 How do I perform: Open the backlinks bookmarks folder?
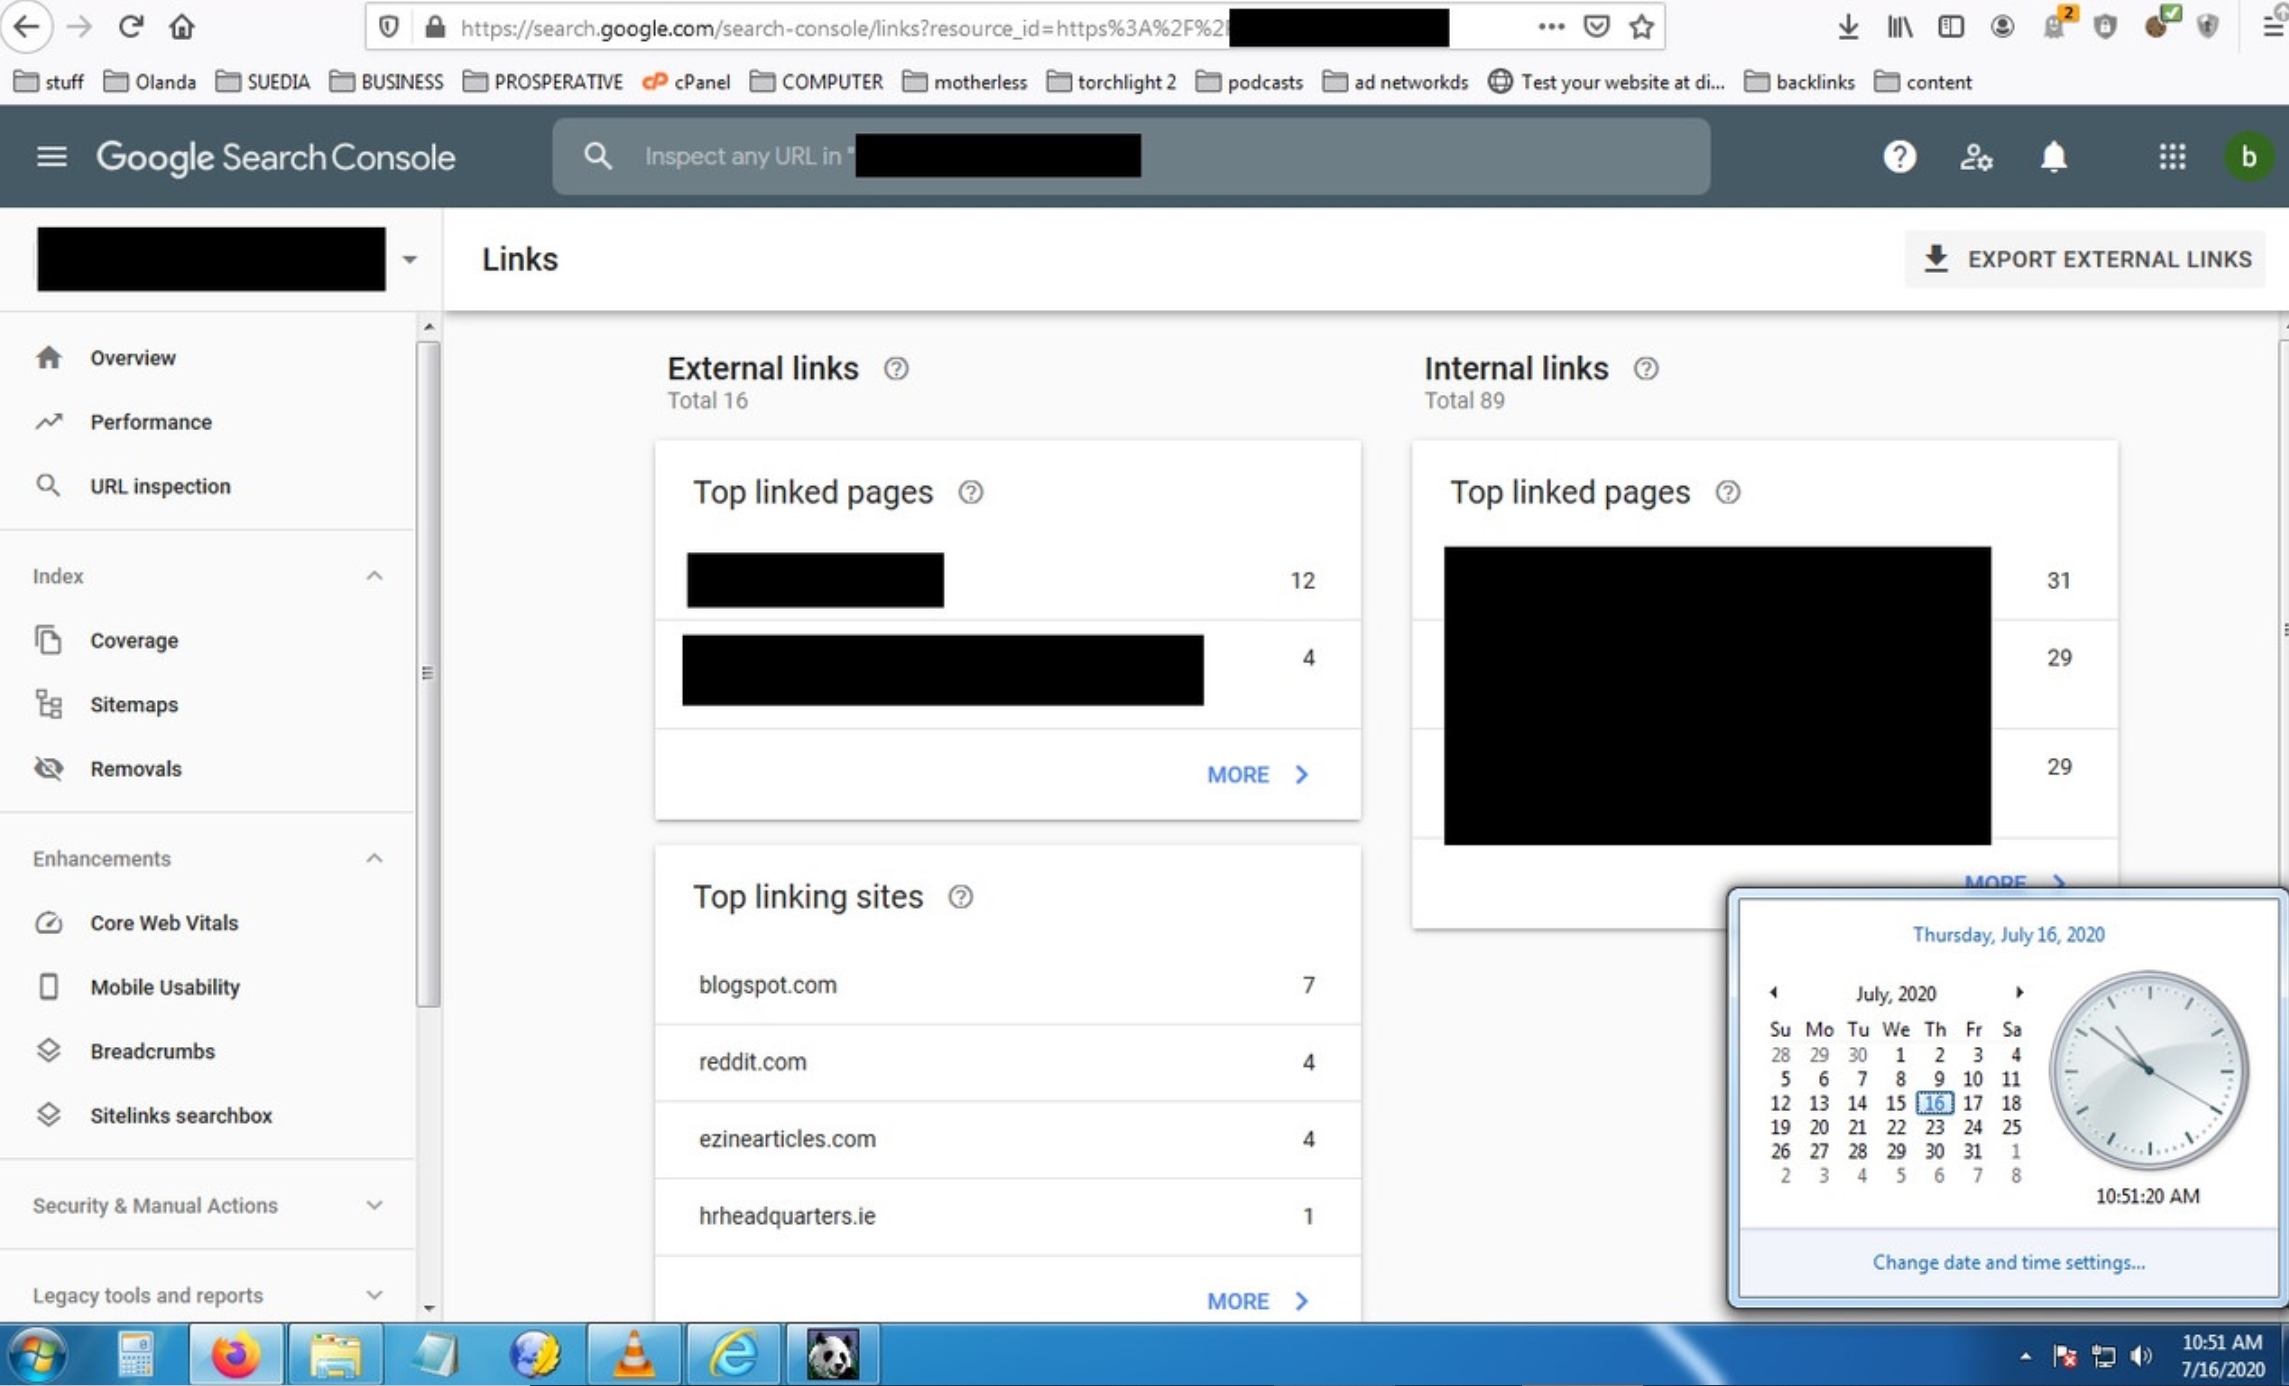[1799, 82]
